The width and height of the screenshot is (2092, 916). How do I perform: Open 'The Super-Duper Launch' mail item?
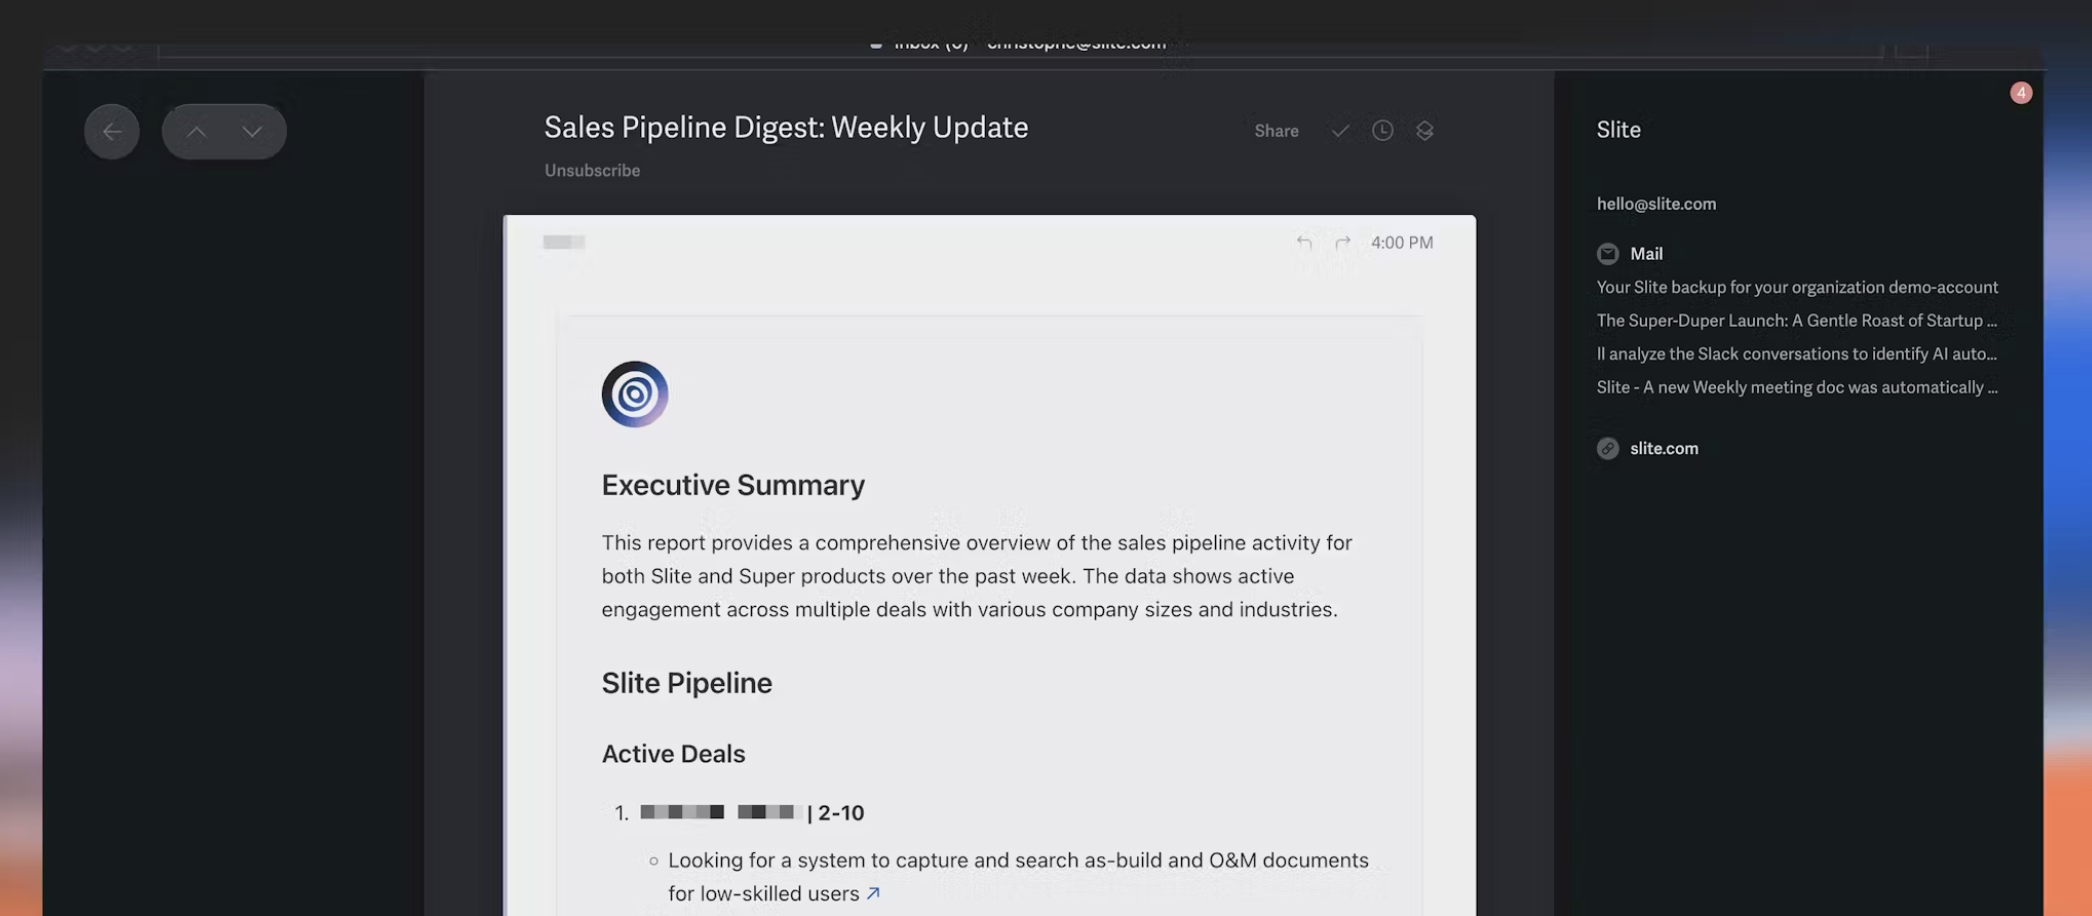tap(1796, 321)
